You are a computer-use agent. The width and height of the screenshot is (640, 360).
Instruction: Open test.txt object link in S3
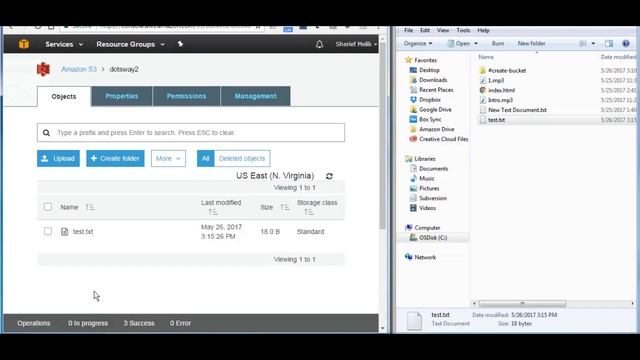[83, 231]
